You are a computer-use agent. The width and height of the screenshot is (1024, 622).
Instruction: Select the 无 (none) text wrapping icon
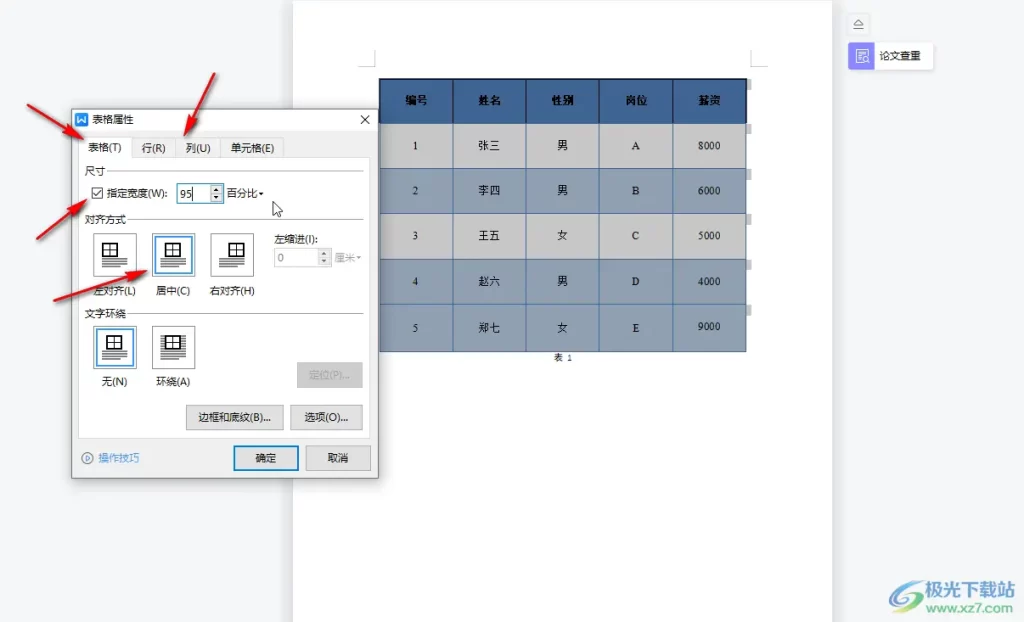tap(113, 346)
